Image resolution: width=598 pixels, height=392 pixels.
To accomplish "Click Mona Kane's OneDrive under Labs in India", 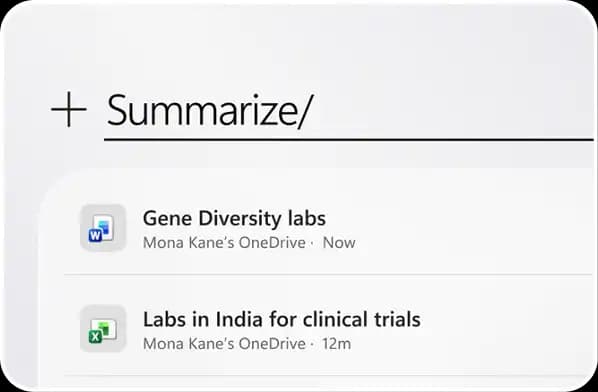I will 224,344.
